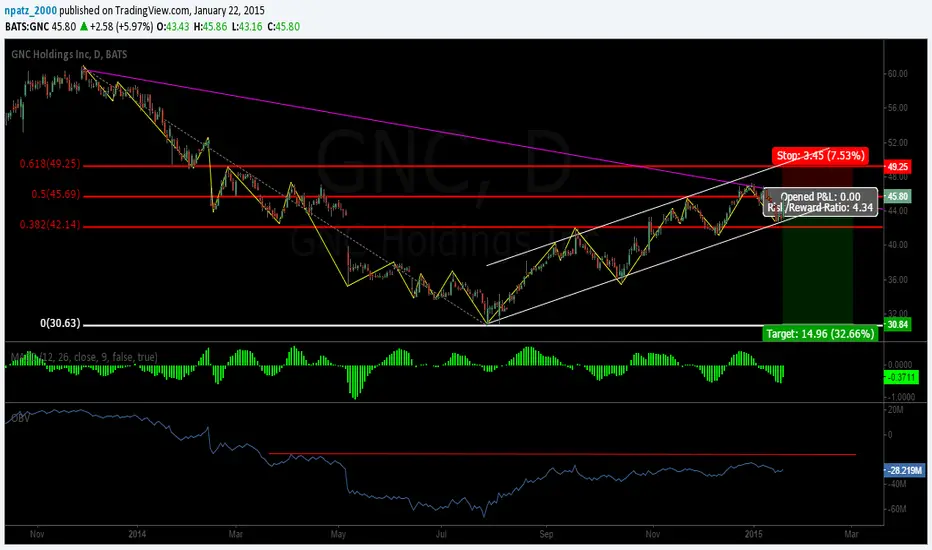Viewport: 932px width, 550px height.
Task: Click the 44.00 price axis label
Action: coord(898,210)
